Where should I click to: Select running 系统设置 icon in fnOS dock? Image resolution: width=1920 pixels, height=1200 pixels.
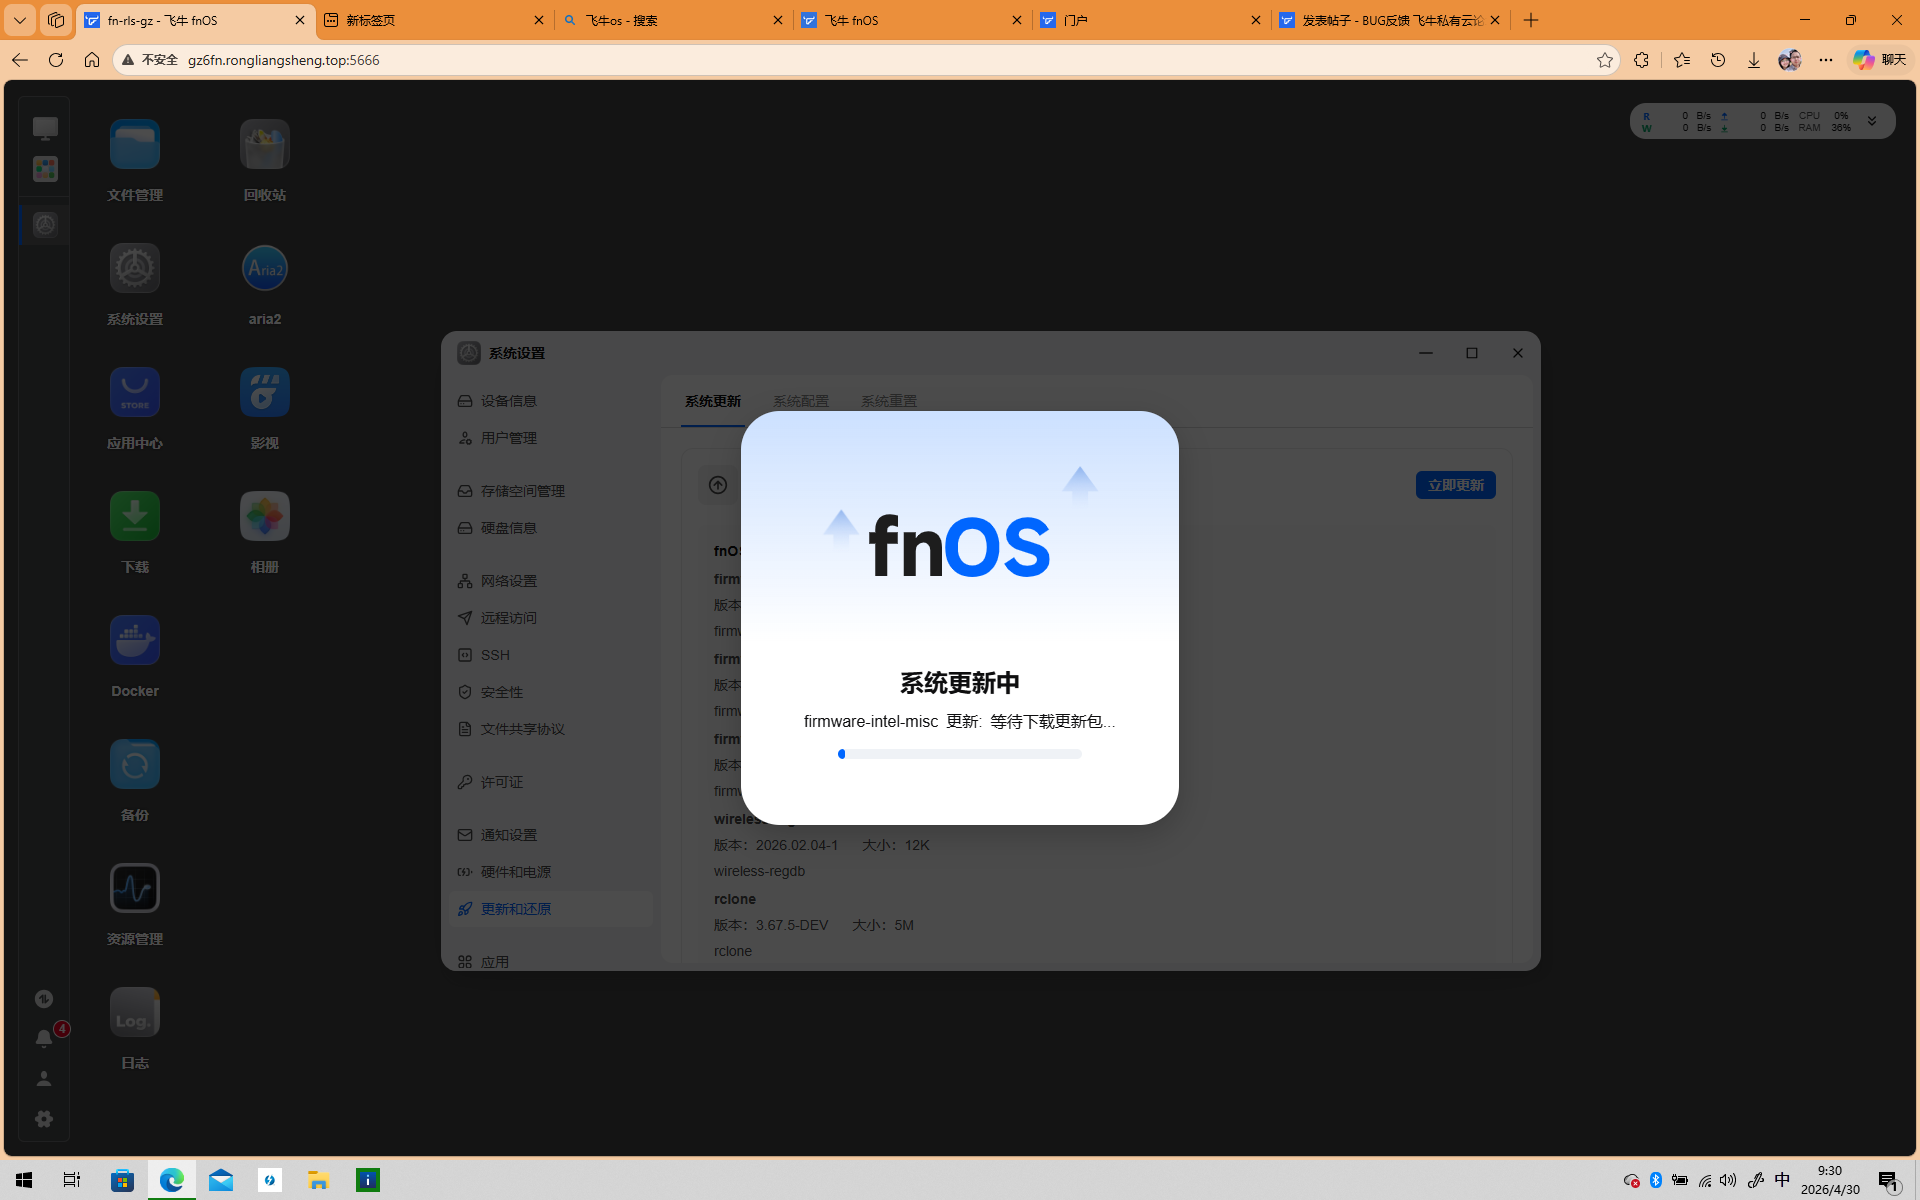pyautogui.click(x=45, y=225)
